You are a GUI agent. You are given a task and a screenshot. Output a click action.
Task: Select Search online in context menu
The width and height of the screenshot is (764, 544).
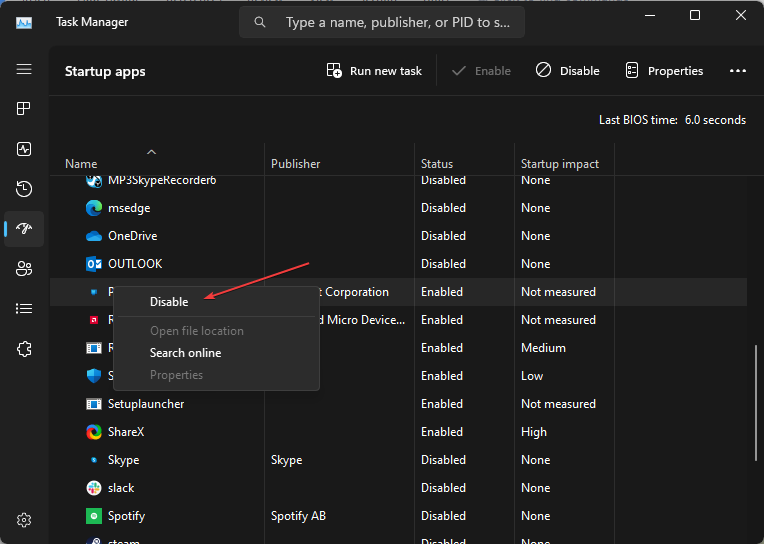[x=185, y=353]
